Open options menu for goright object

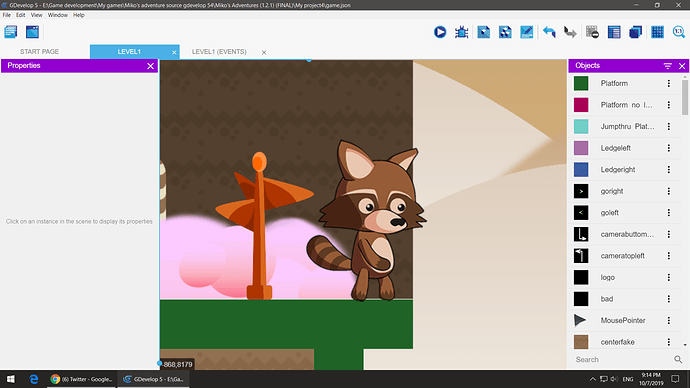tap(669, 191)
